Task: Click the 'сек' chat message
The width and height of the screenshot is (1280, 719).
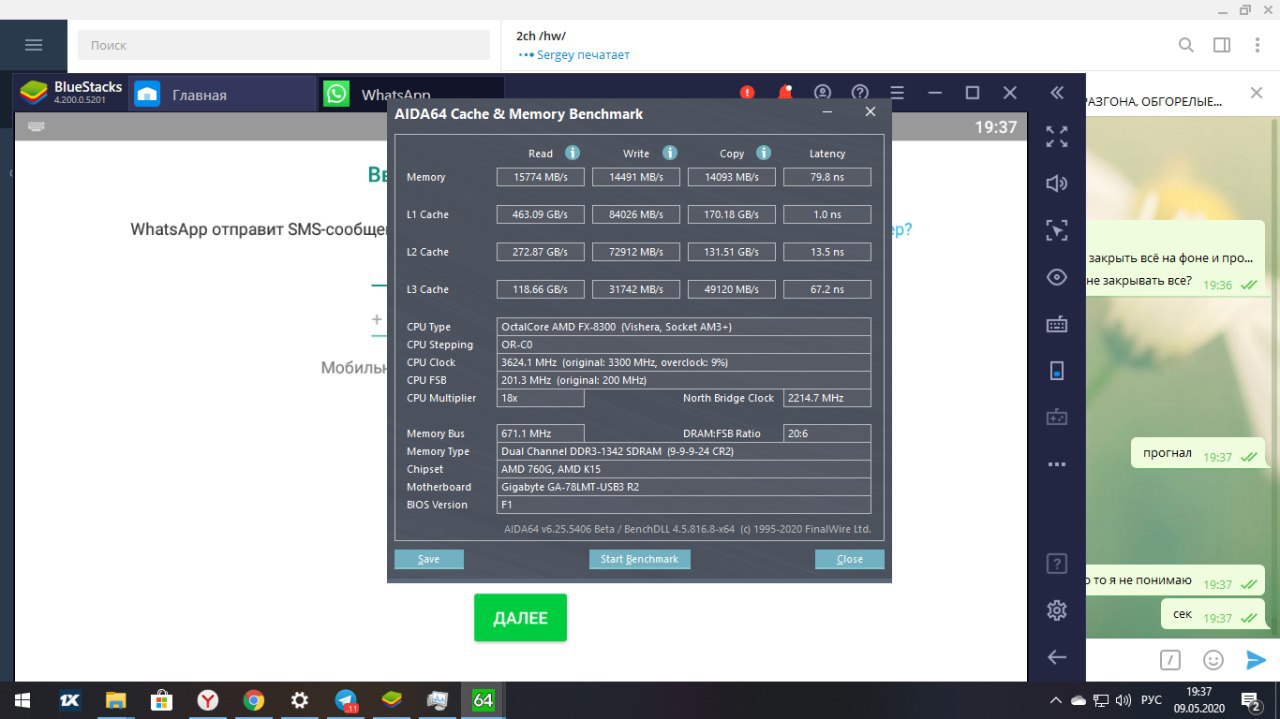Action: (x=1213, y=615)
